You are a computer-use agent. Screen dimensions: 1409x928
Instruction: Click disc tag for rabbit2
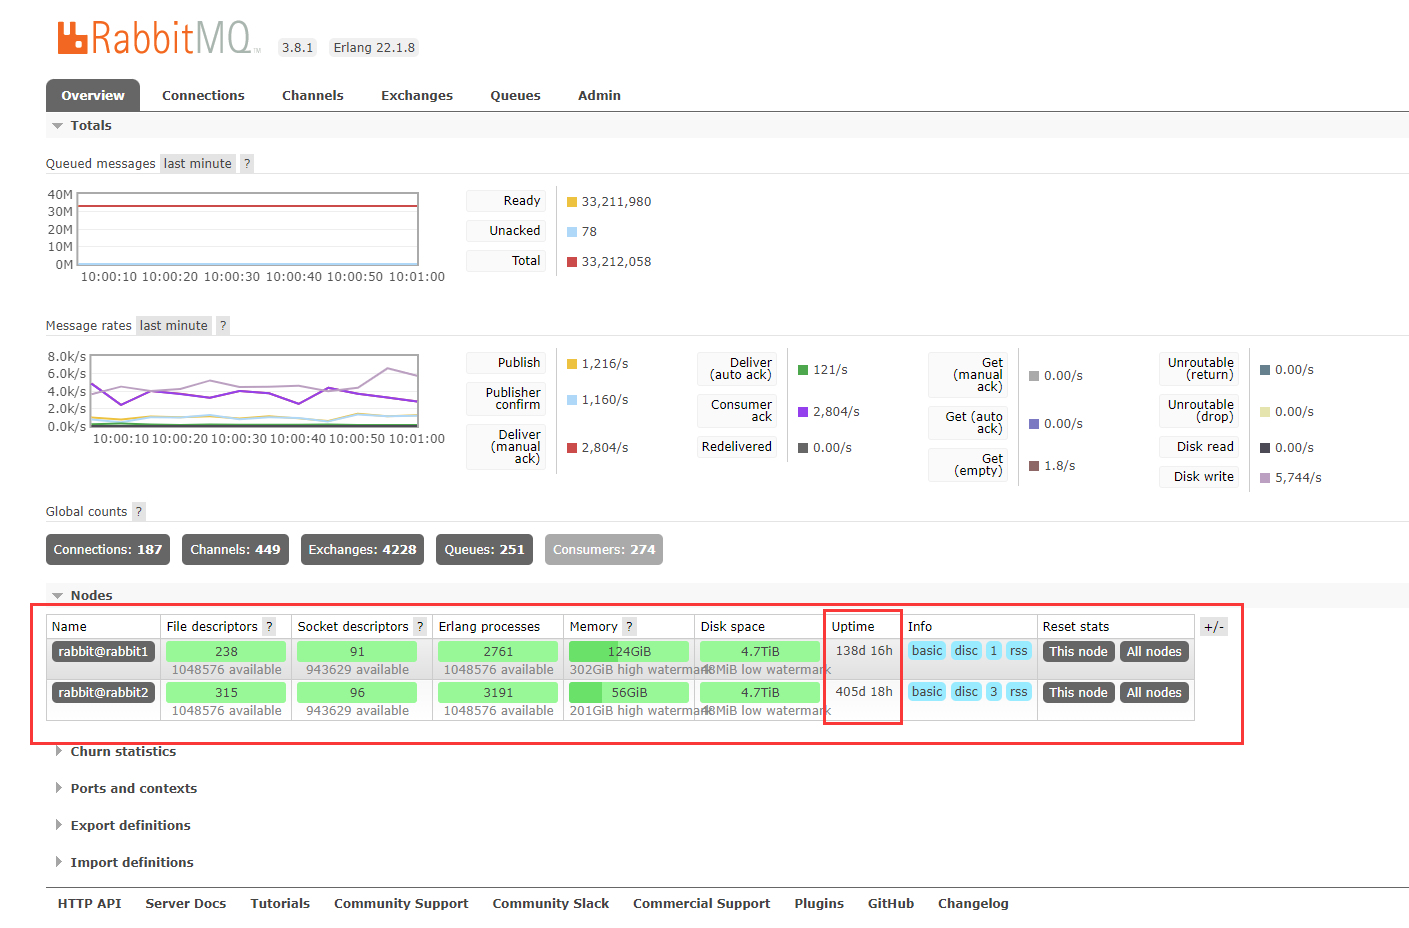pos(966,692)
